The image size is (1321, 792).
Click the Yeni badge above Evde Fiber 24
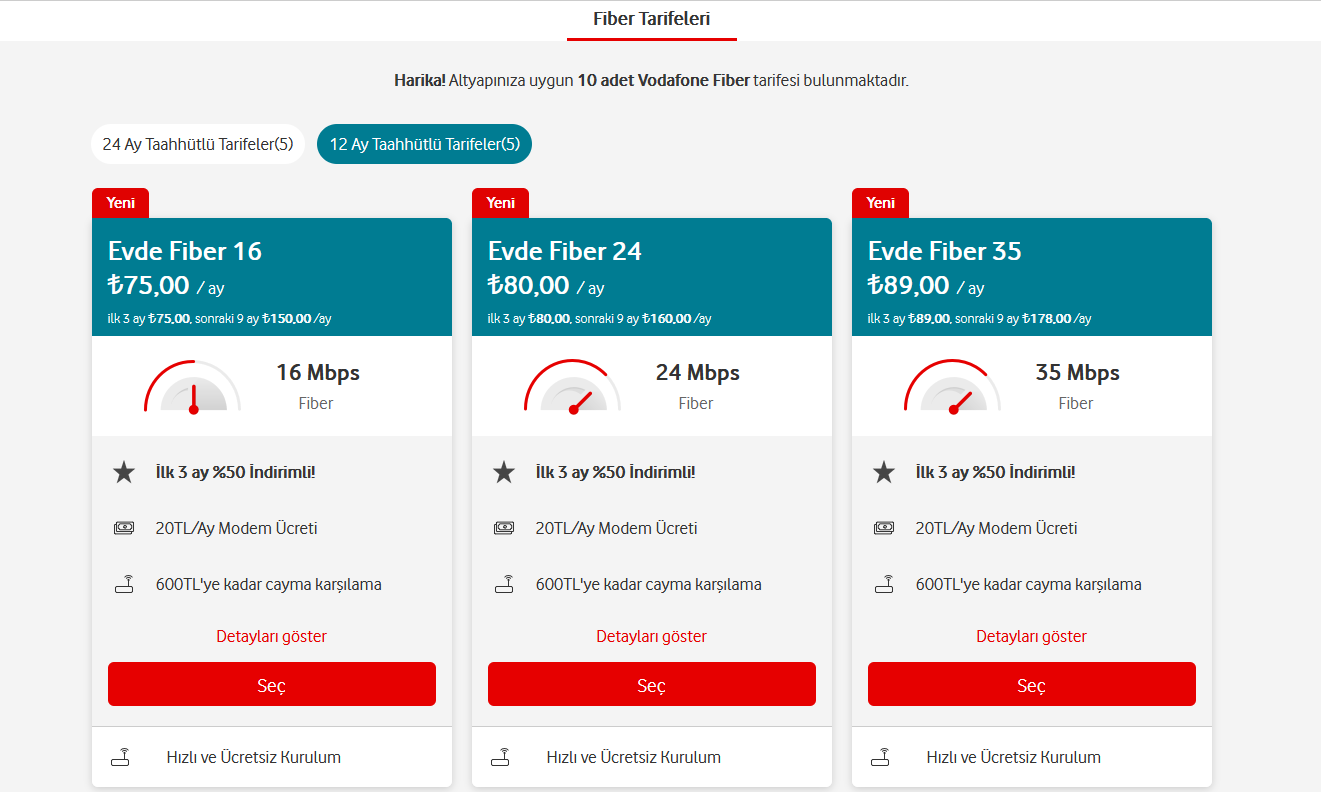[500, 203]
